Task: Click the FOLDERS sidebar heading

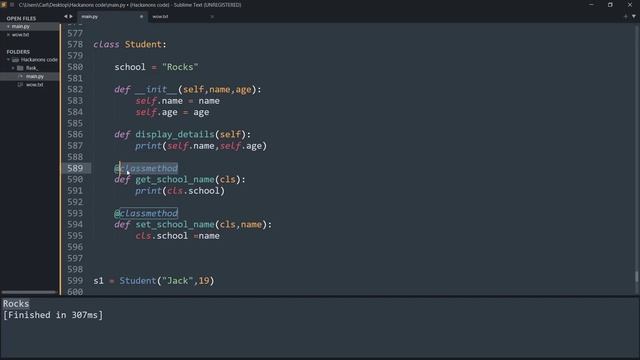Action: click(18, 52)
